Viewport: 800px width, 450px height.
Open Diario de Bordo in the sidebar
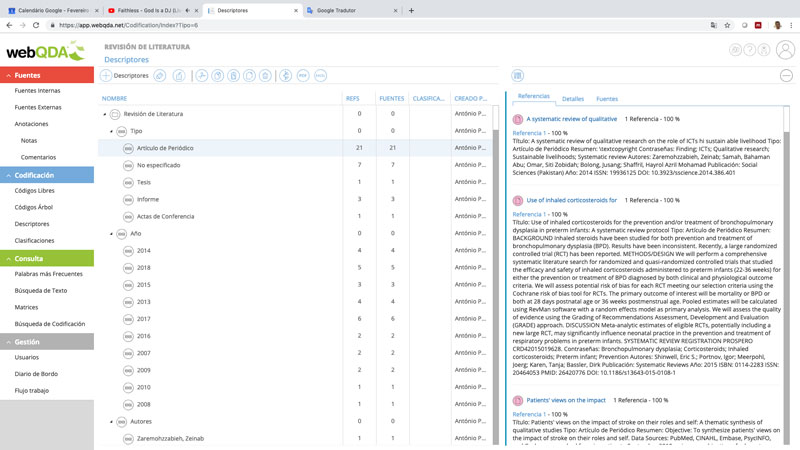[x=36, y=373]
